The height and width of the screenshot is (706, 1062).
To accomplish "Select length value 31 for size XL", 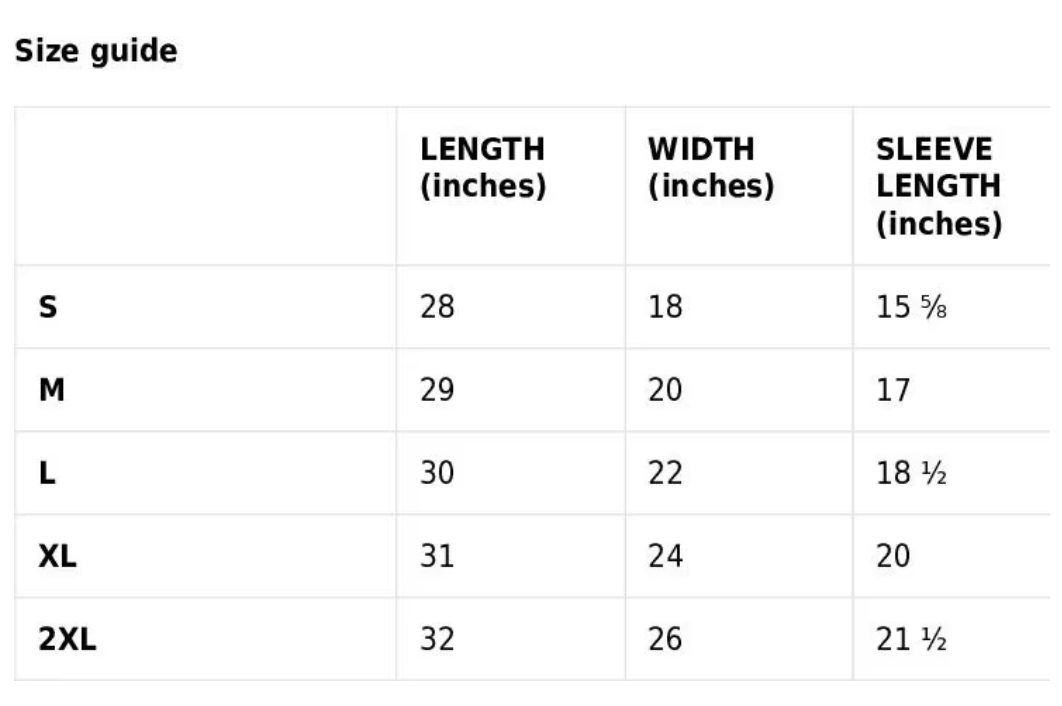I will [x=437, y=556].
